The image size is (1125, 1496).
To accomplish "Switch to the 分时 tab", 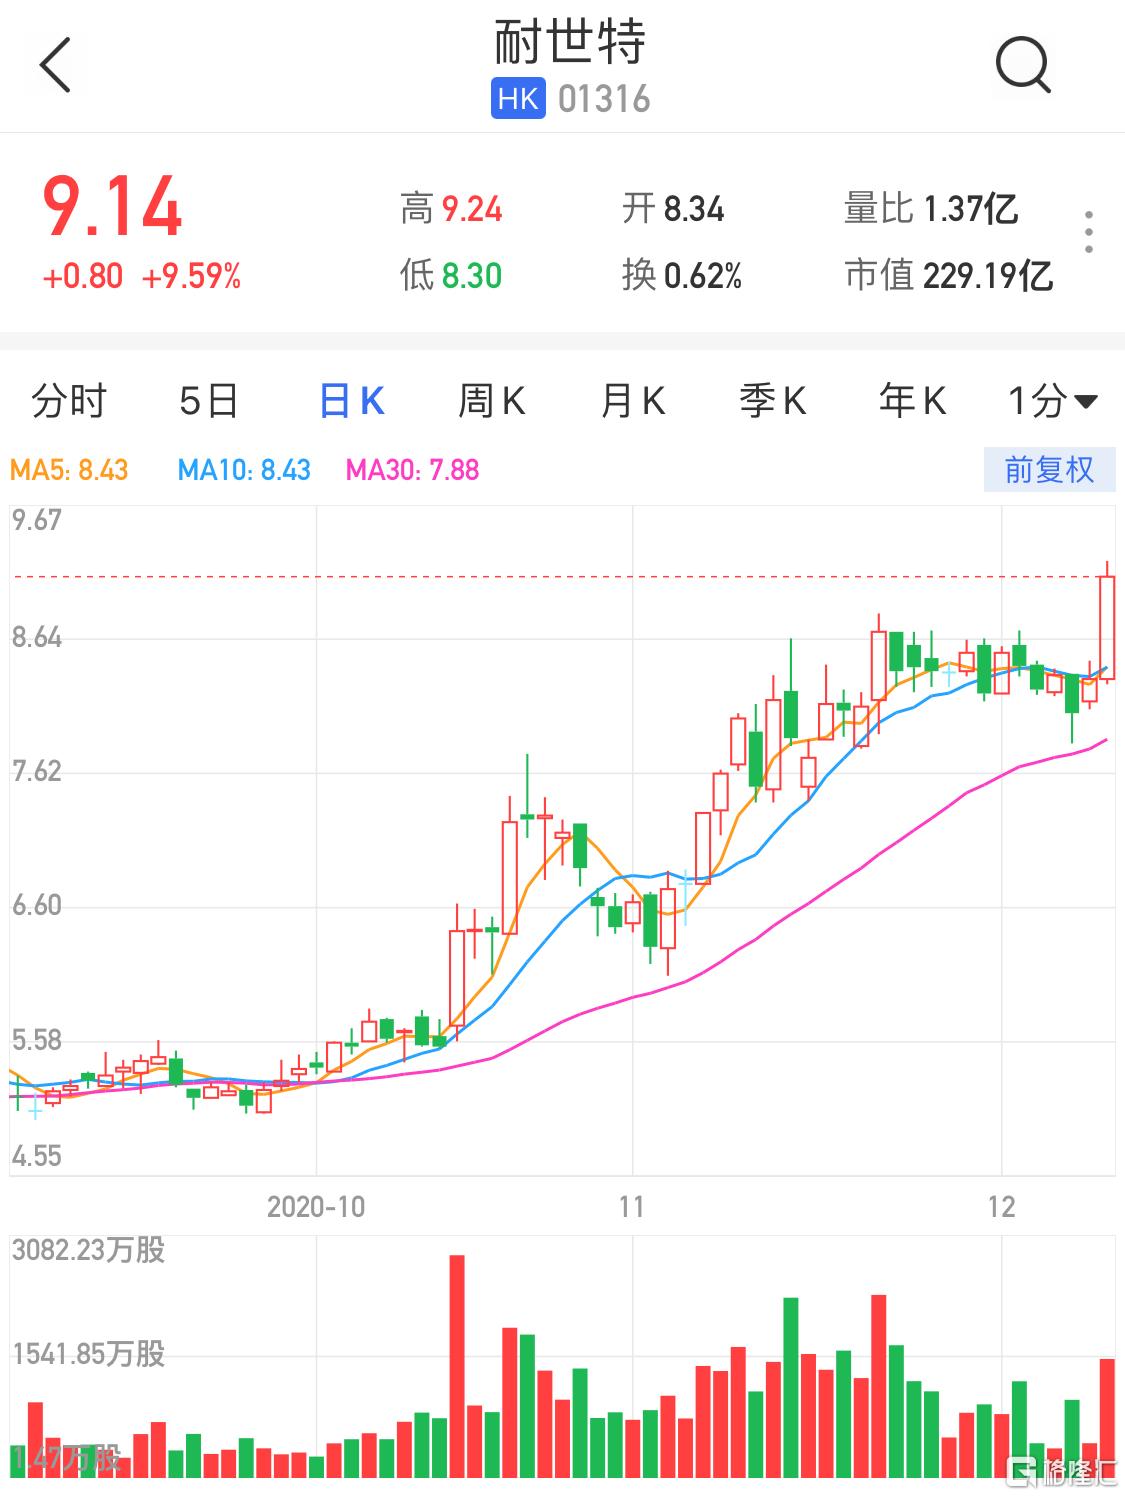I will (x=68, y=402).
